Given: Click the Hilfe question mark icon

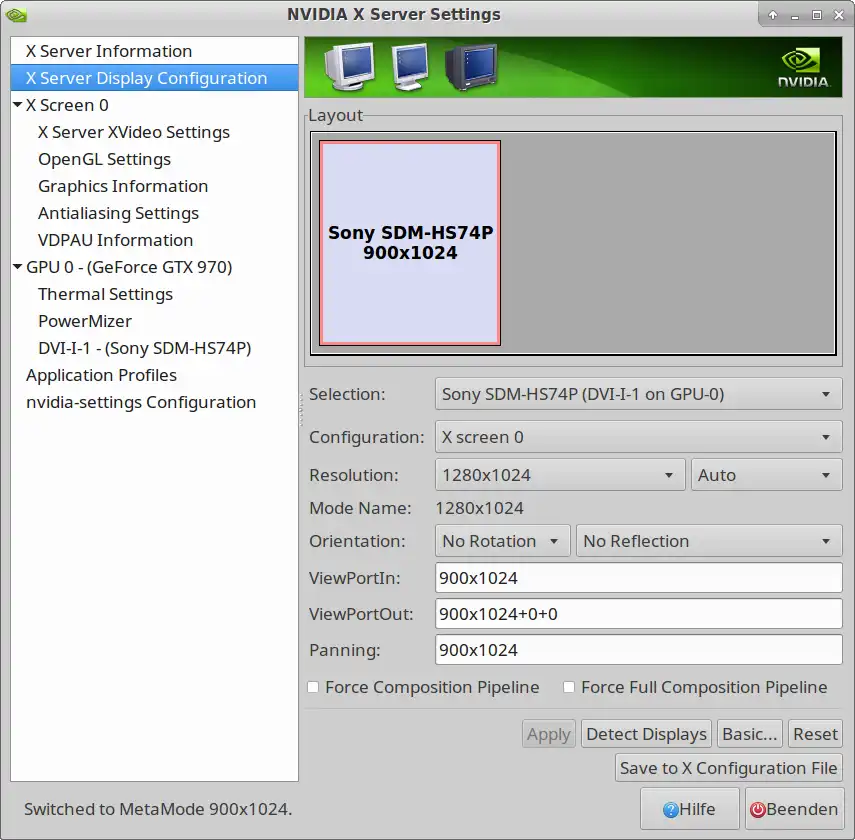Looking at the screenshot, I should tap(670, 810).
